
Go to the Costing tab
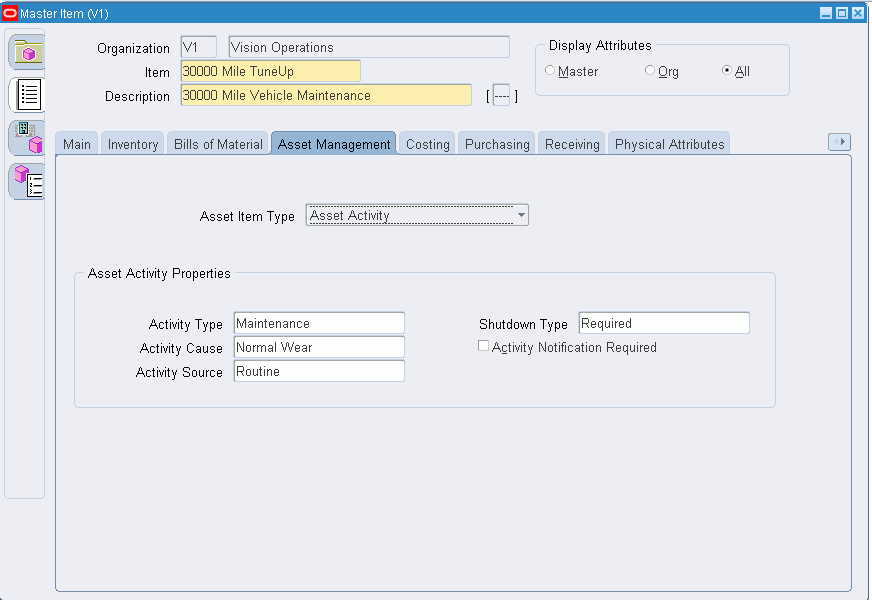click(427, 144)
